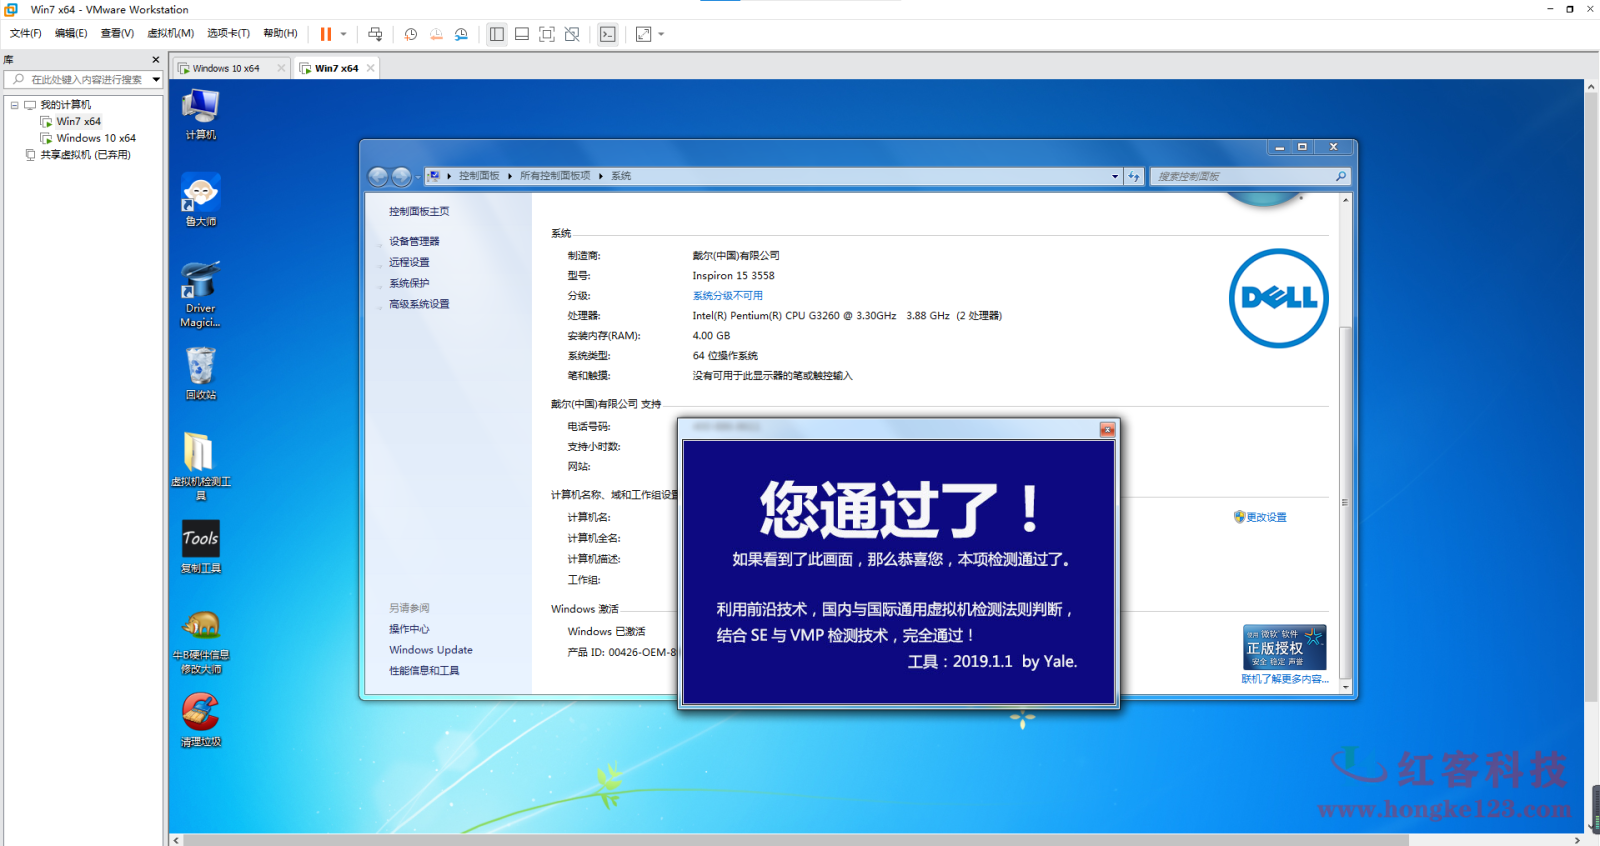
Task: Select Windows 10 x64 in the library tree
Action: coord(96,138)
